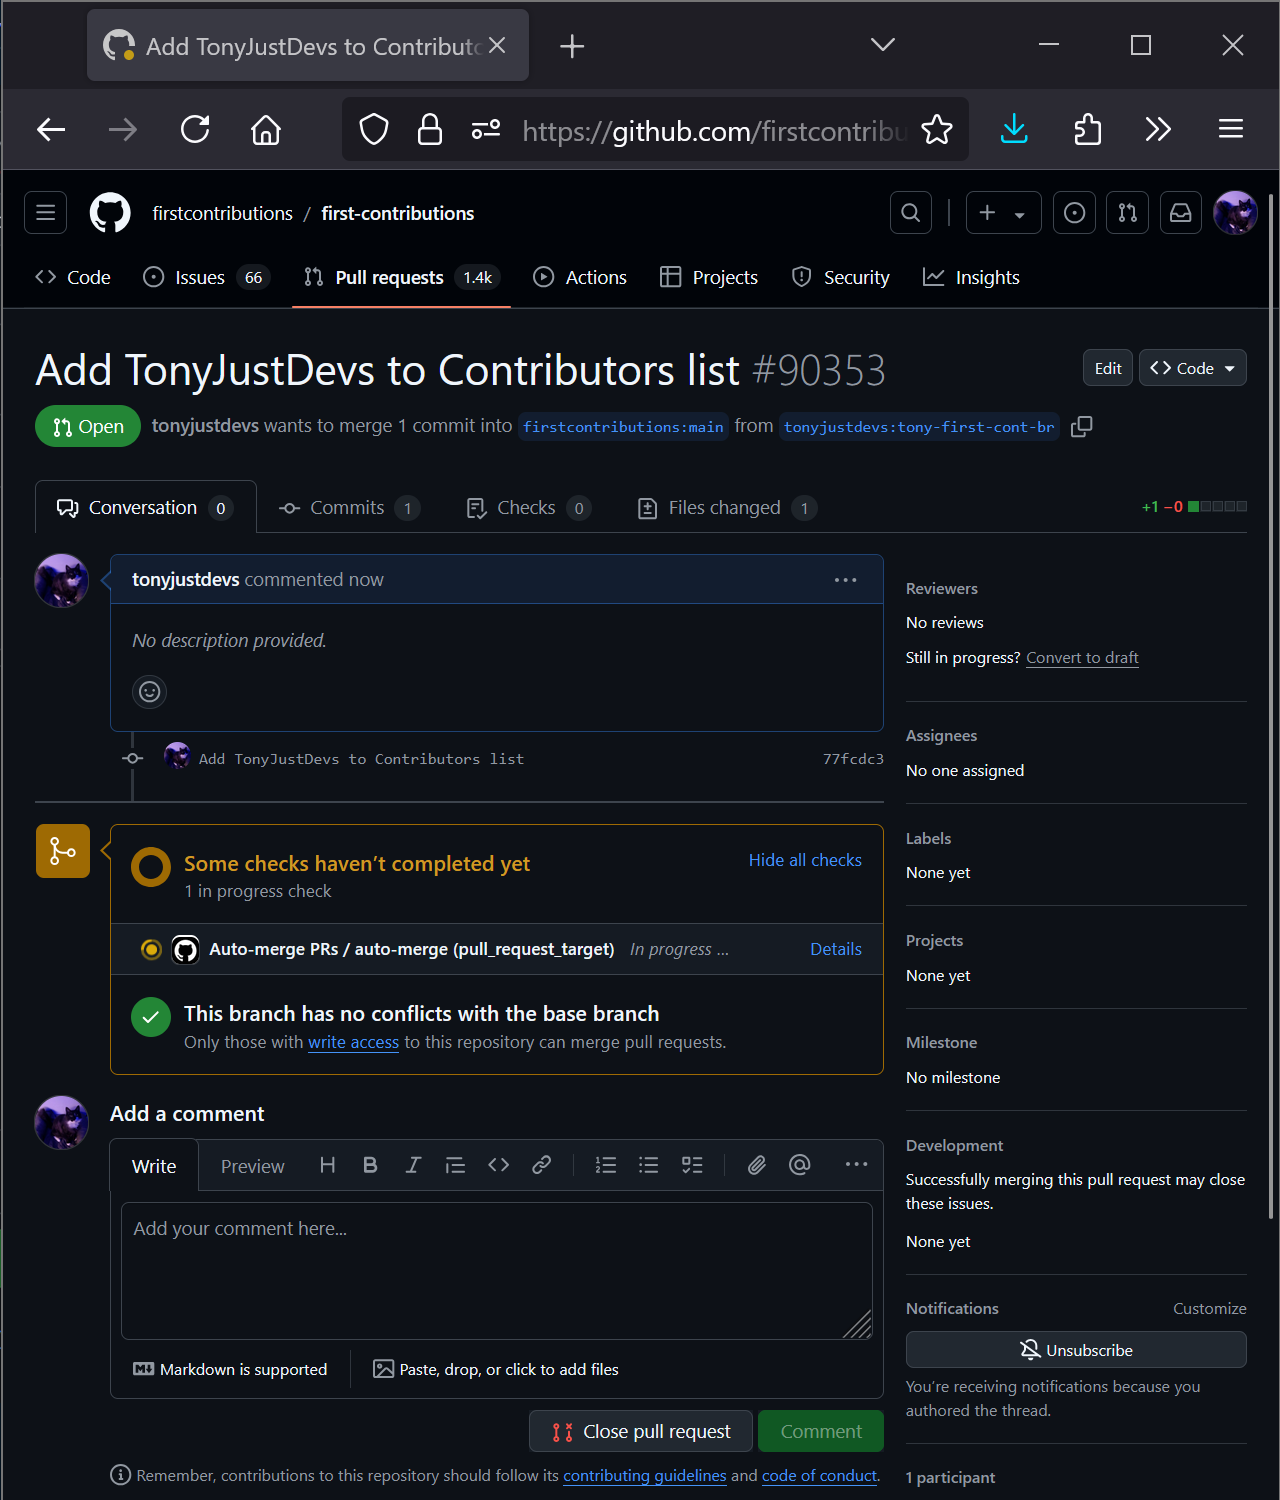The image size is (1280, 1500).
Task: Open the contributing guidelines link
Action: pyautogui.click(x=645, y=1476)
